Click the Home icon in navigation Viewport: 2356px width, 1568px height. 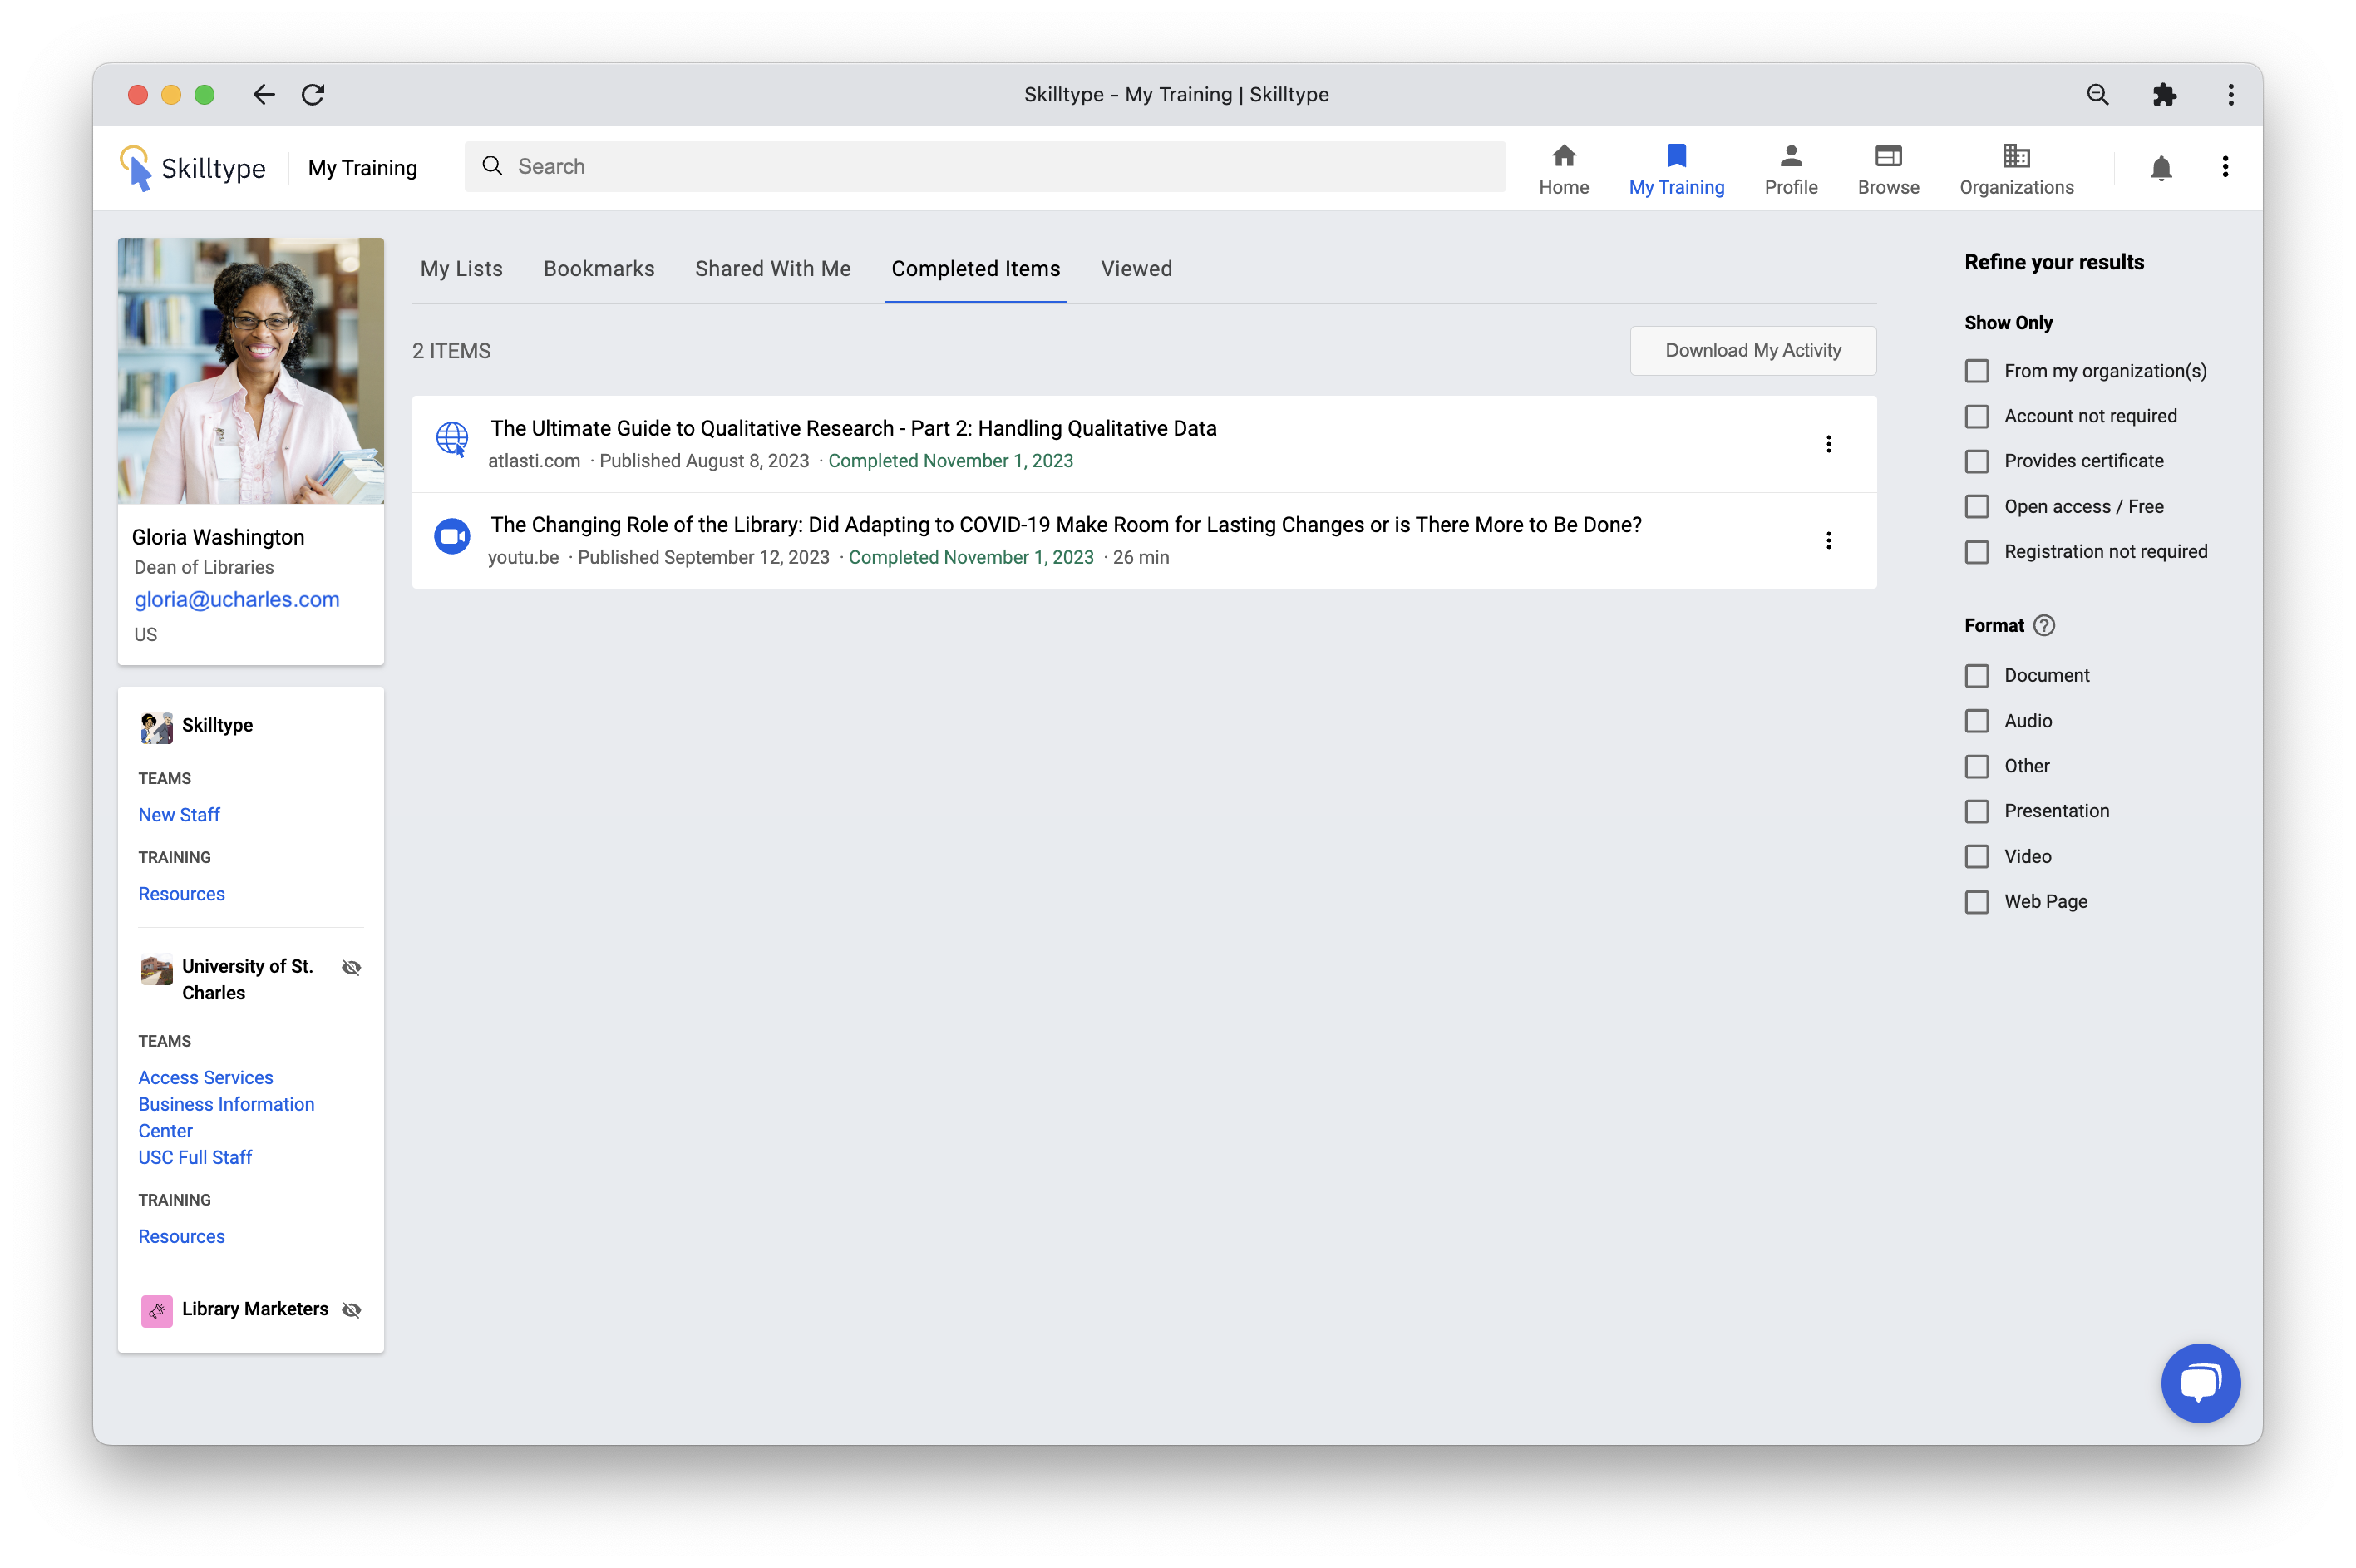coord(1563,156)
